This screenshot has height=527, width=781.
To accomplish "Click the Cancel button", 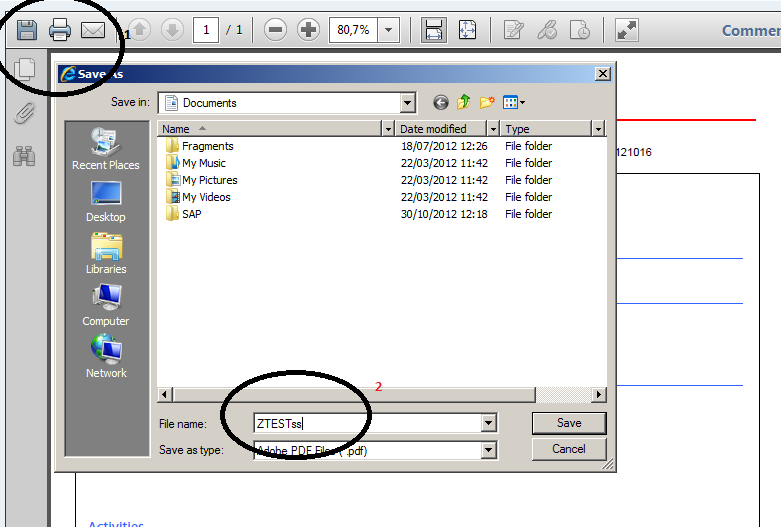I will (569, 449).
